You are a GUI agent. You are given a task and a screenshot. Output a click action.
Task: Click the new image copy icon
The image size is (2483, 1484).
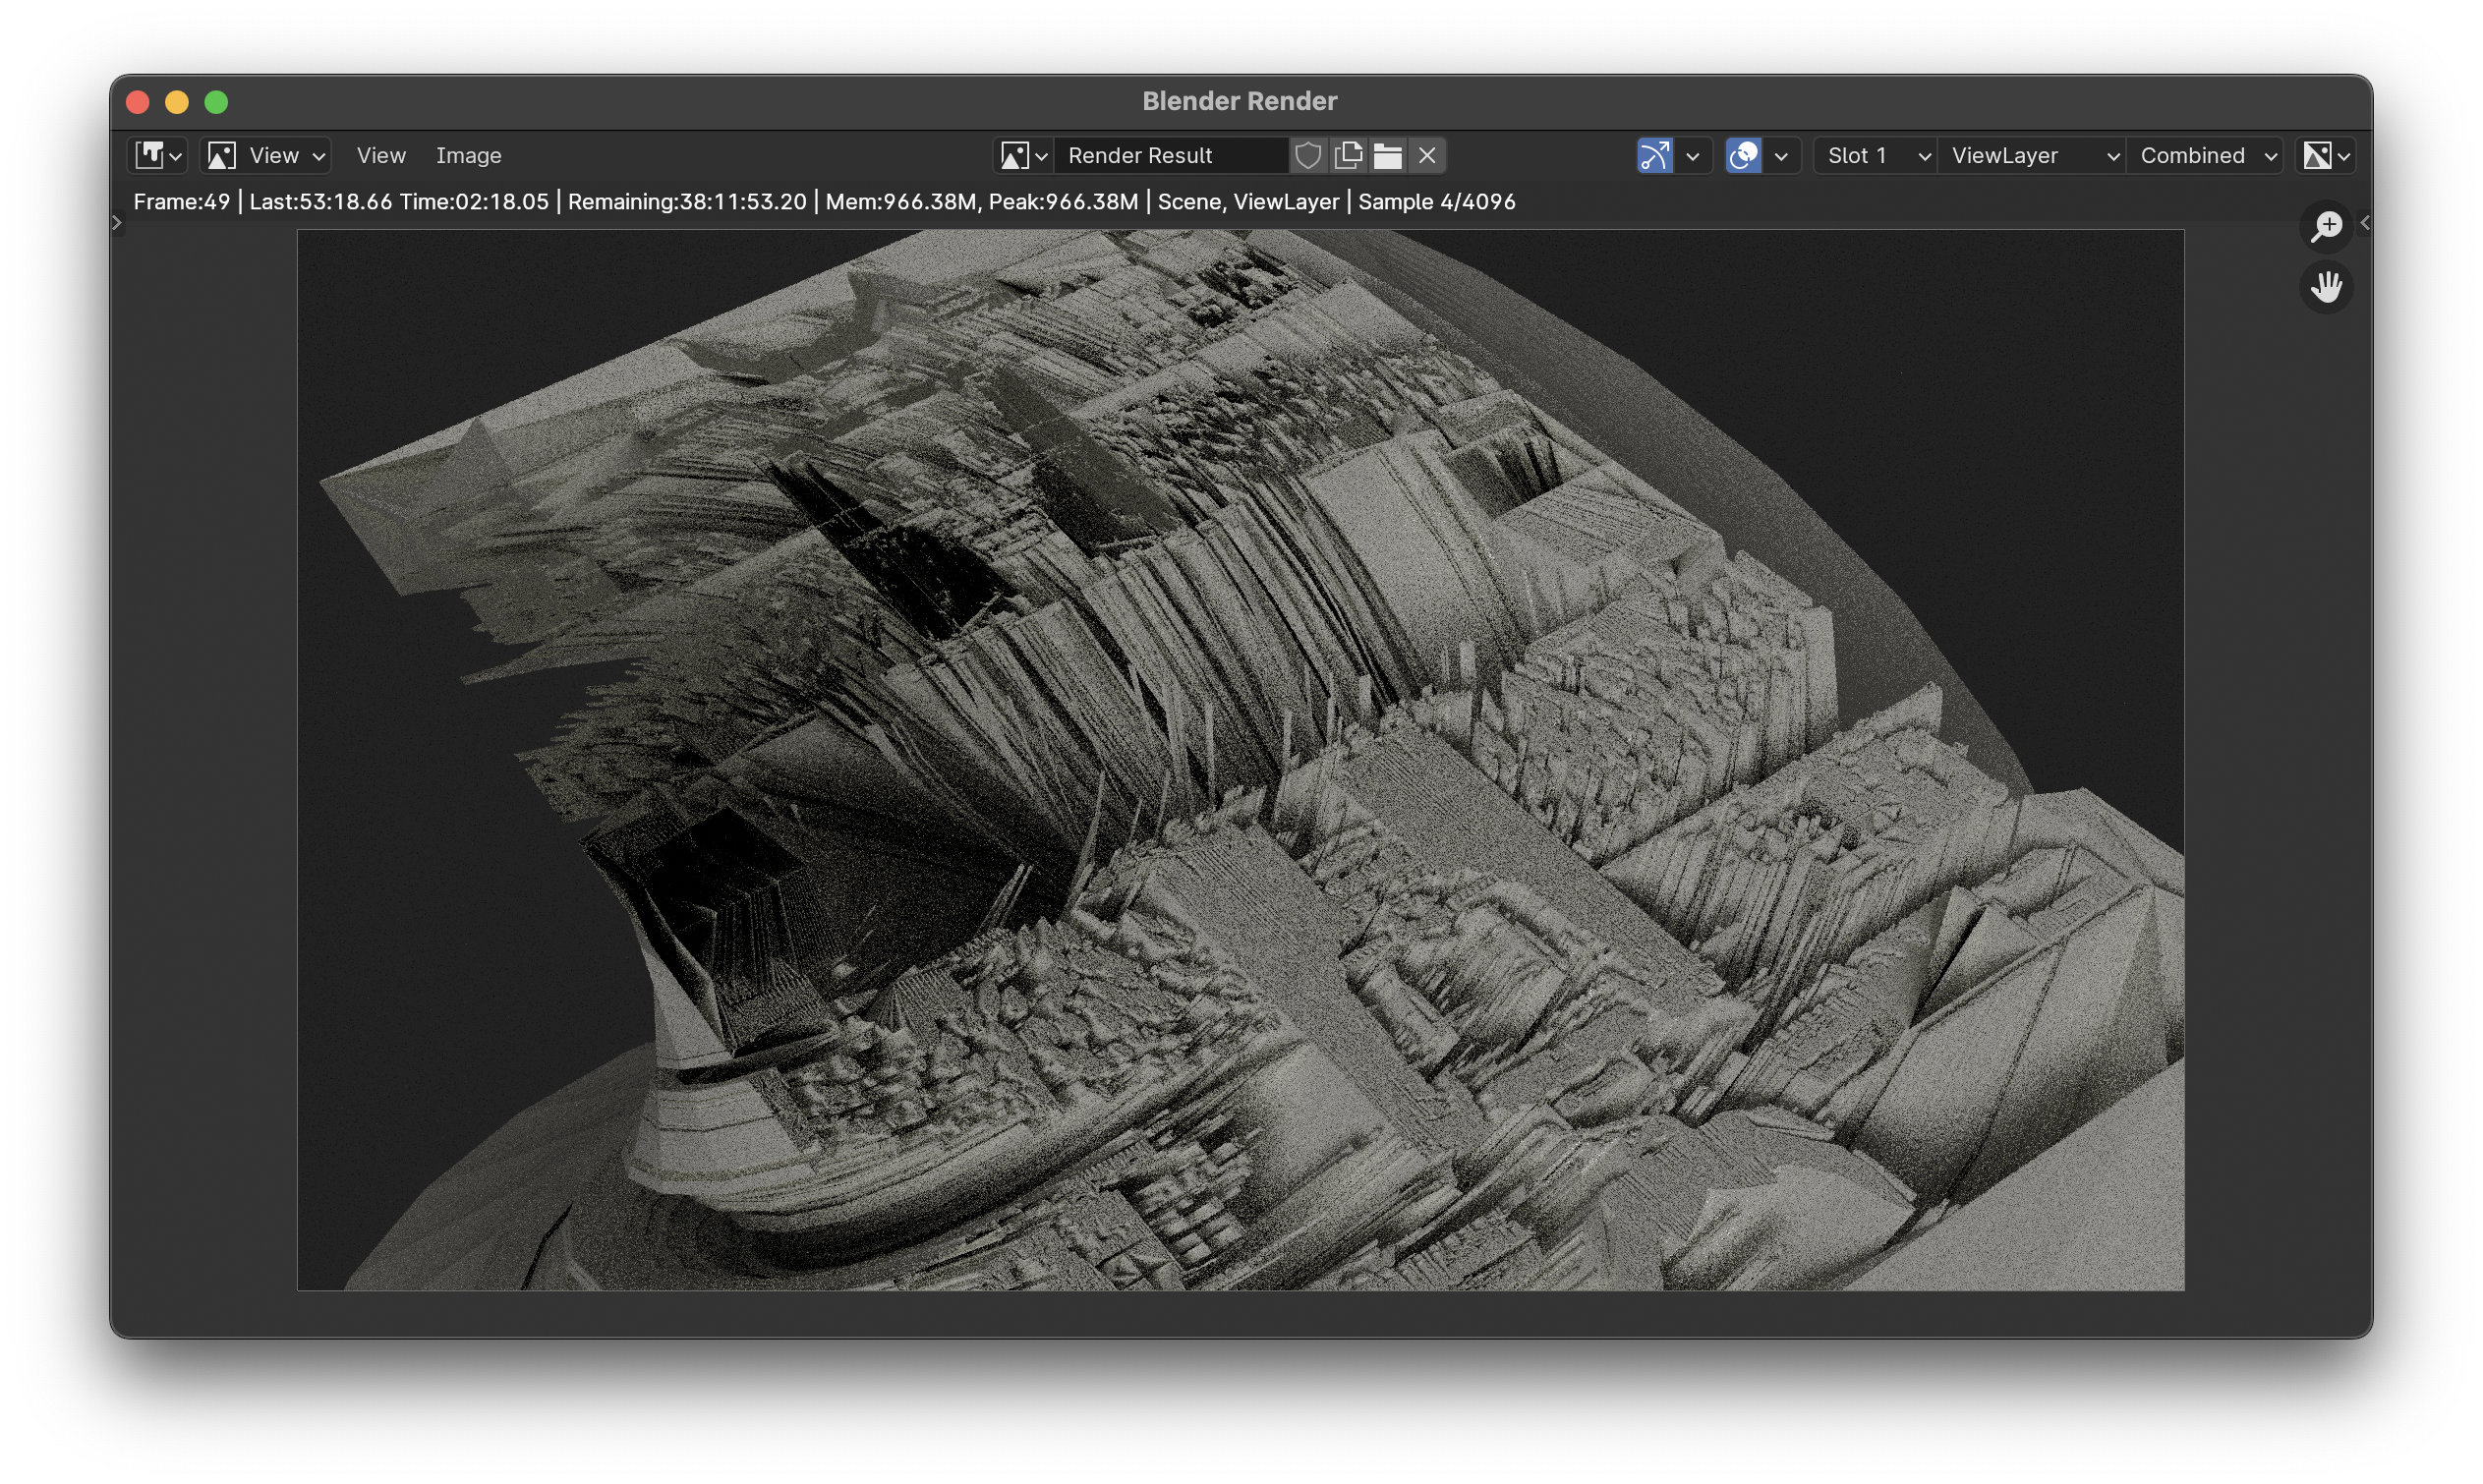1348,155
